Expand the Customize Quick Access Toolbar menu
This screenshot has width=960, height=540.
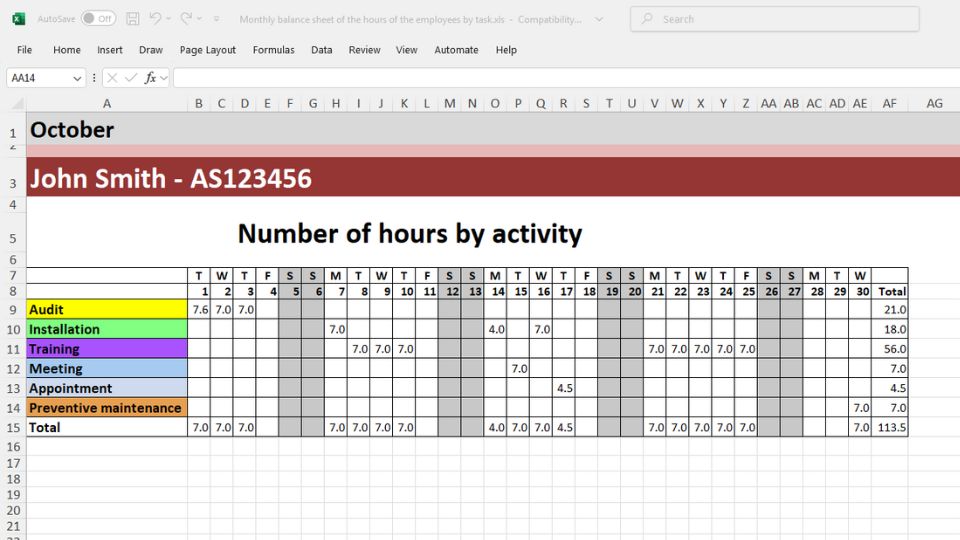click(x=215, y=19)
